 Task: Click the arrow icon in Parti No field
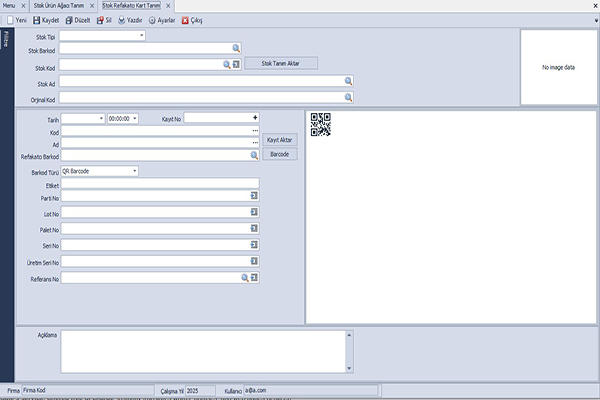pyautogui.click(x=255, y=198)
